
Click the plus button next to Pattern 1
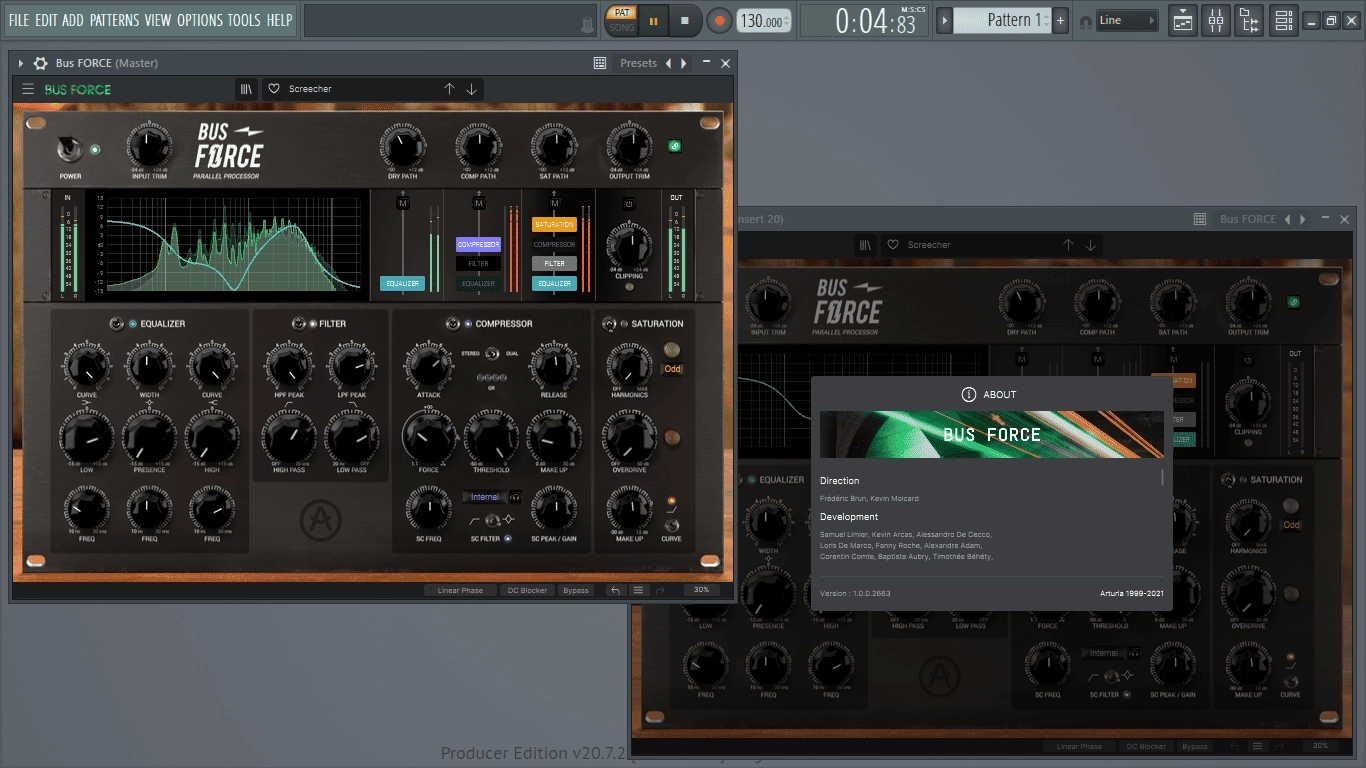(1060, 20)
